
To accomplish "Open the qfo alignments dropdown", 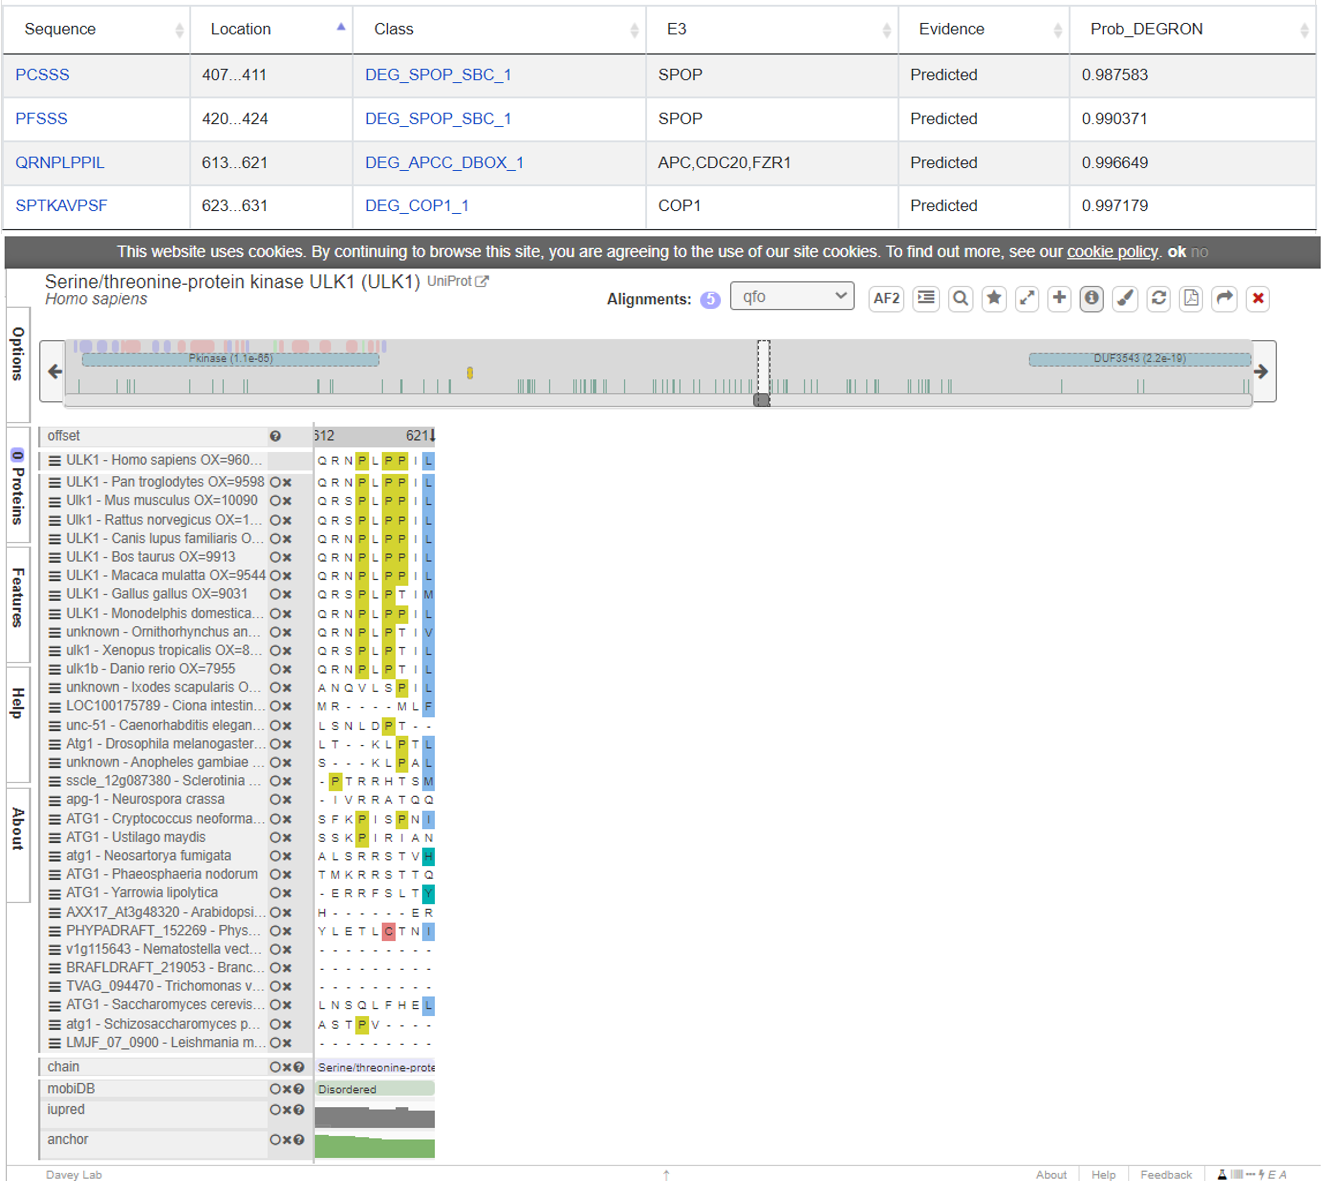I will coord(792,297).
